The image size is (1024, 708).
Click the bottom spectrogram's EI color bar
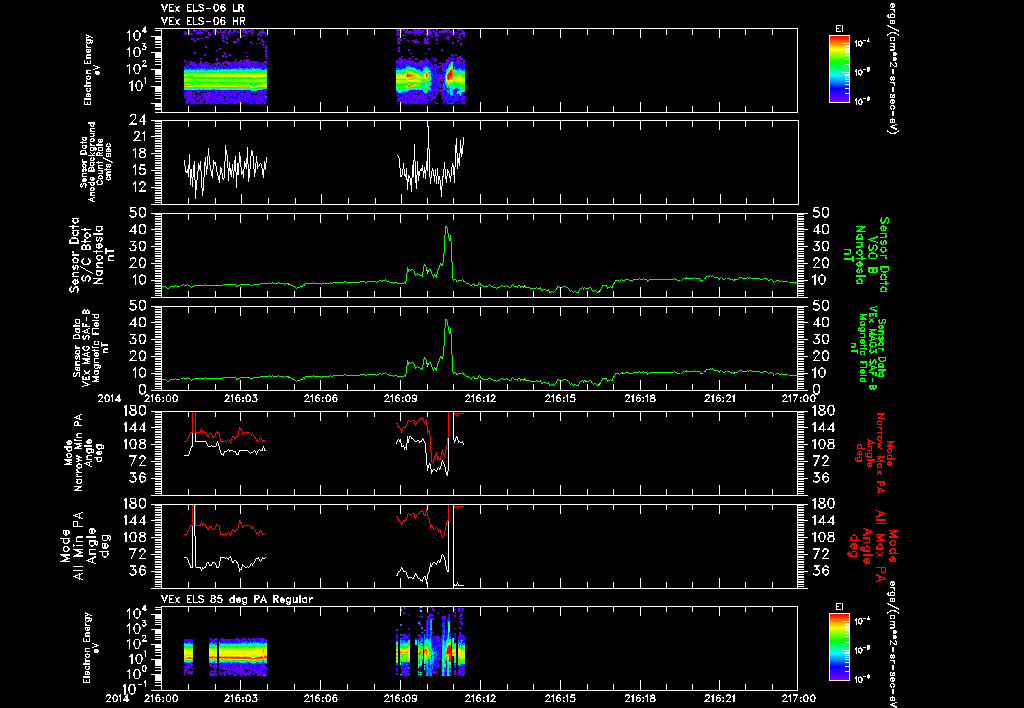tap(839, 647)
